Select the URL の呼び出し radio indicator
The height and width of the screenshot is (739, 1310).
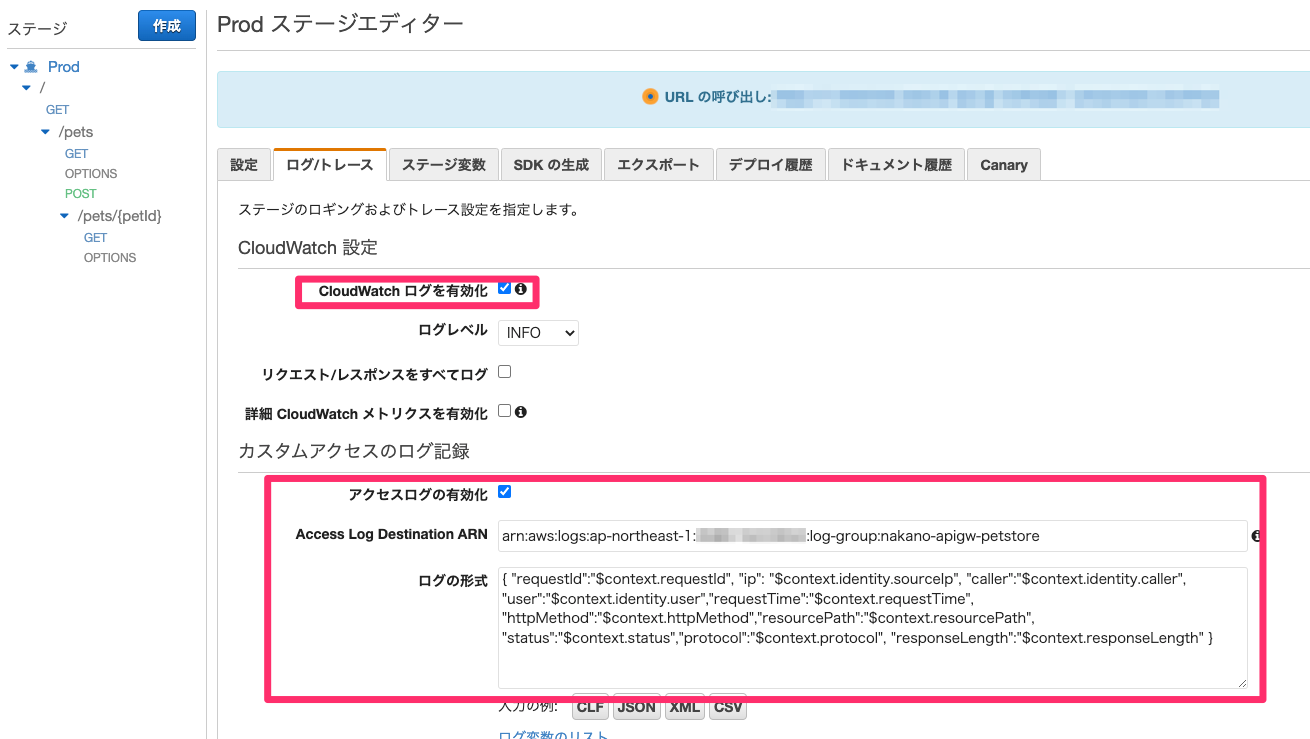[x=650, y=97]
